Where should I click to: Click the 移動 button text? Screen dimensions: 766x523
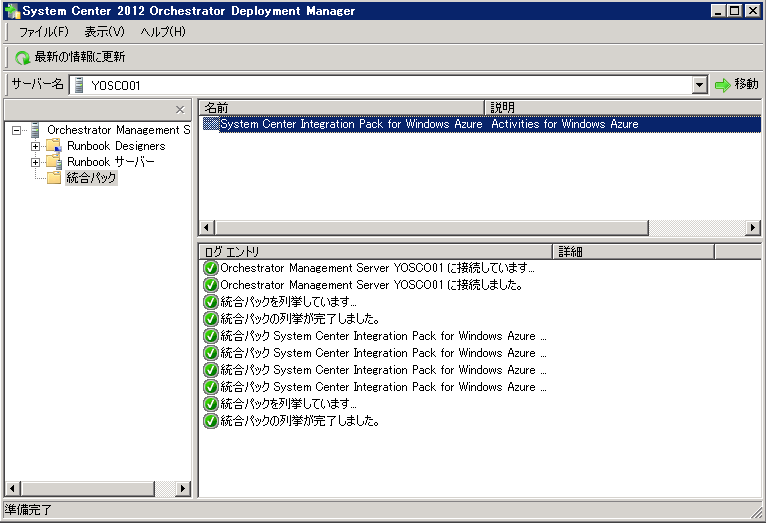[746, 84]
